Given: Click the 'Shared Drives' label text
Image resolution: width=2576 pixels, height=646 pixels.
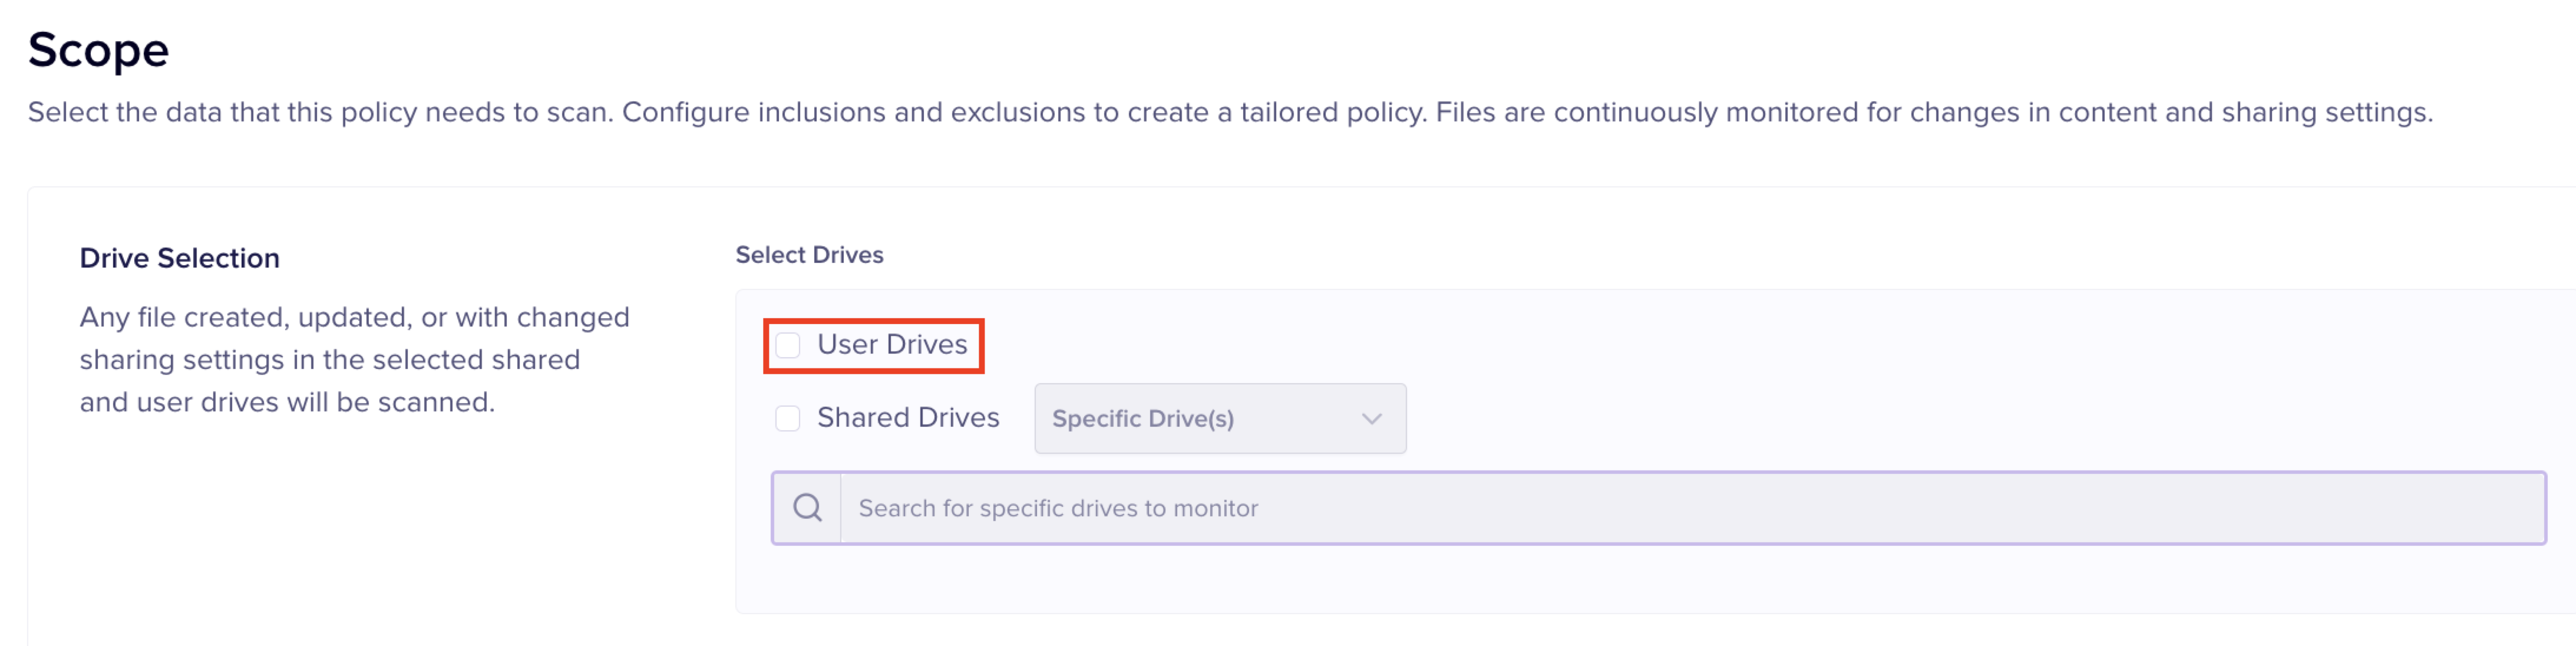Looking at the screenshot, I should [908, 418].
